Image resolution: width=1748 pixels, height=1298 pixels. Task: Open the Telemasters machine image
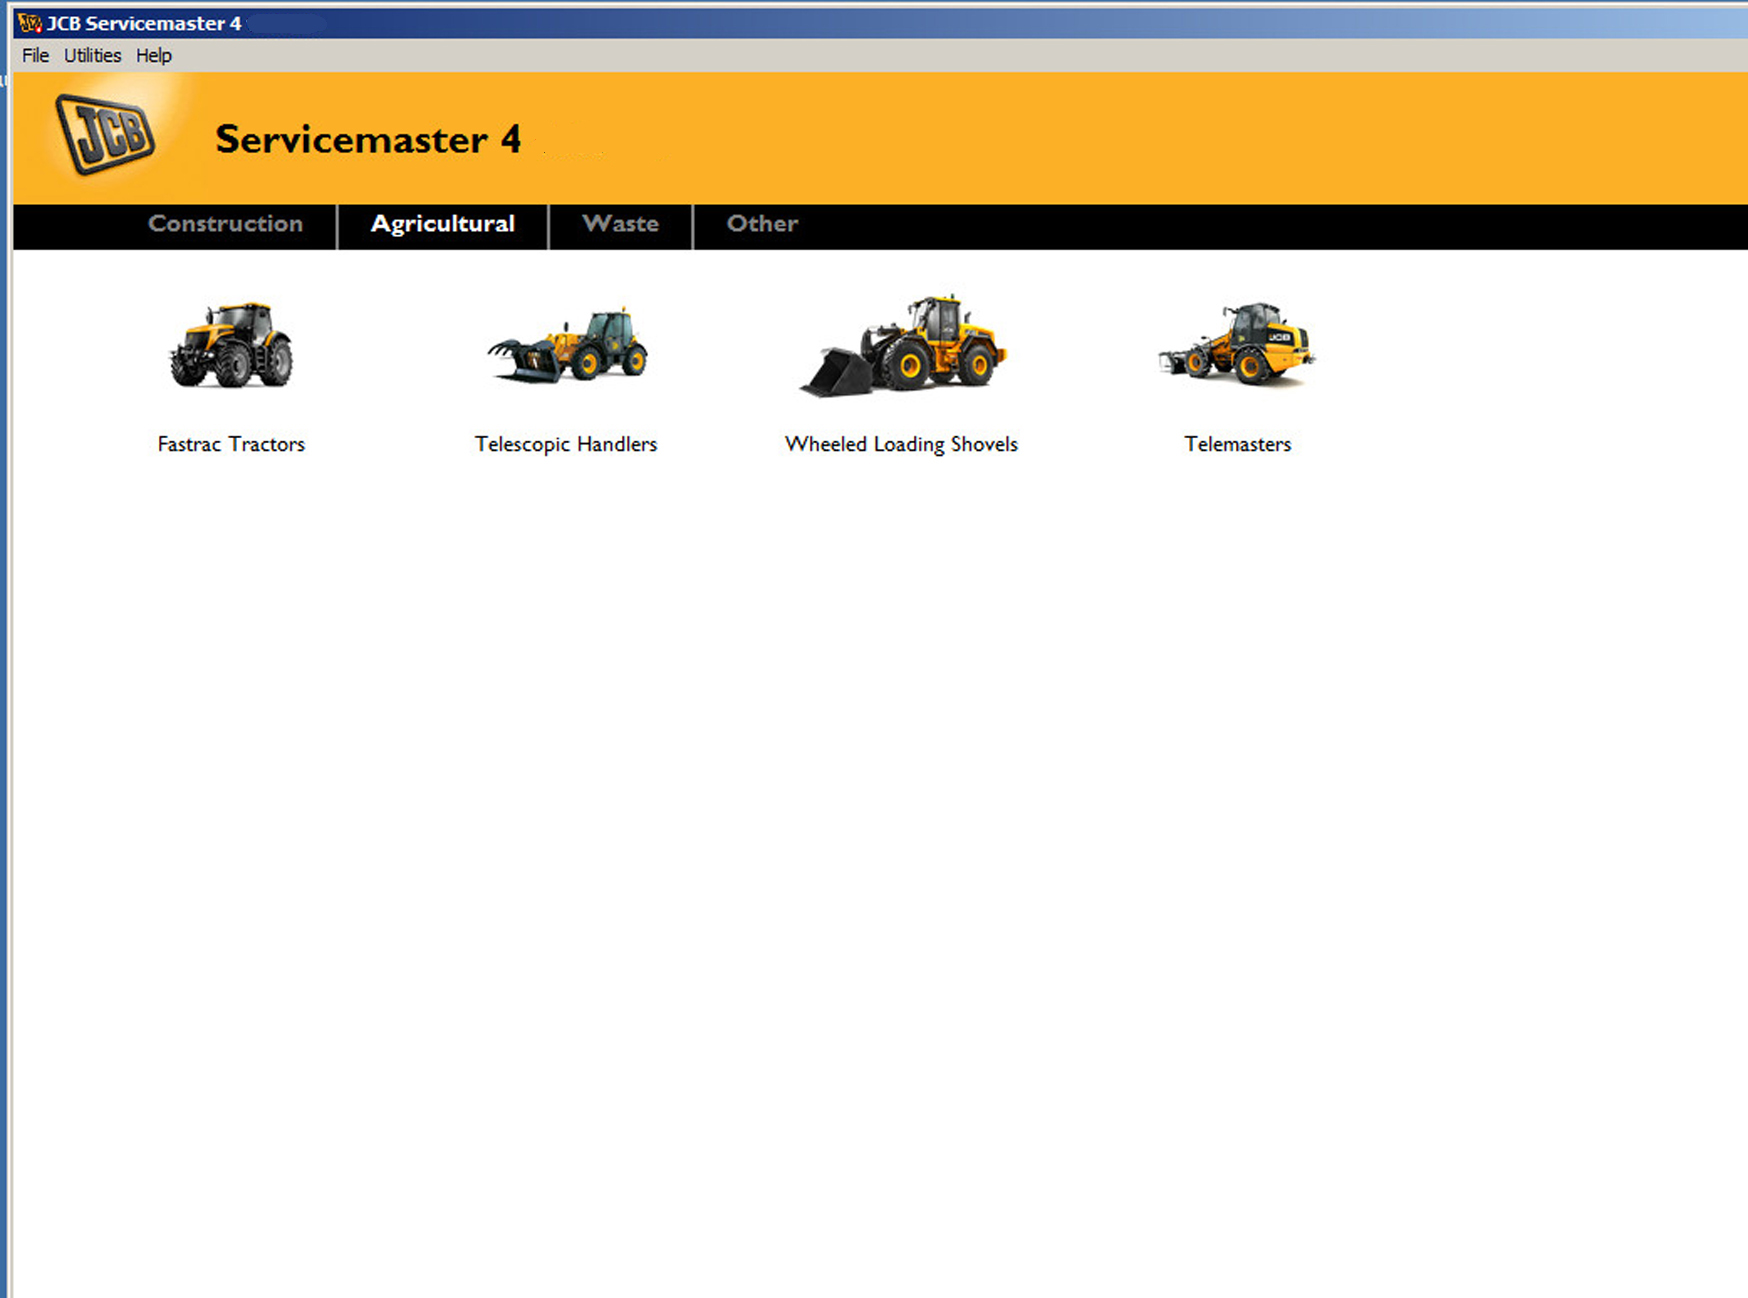pos(1237,344)
